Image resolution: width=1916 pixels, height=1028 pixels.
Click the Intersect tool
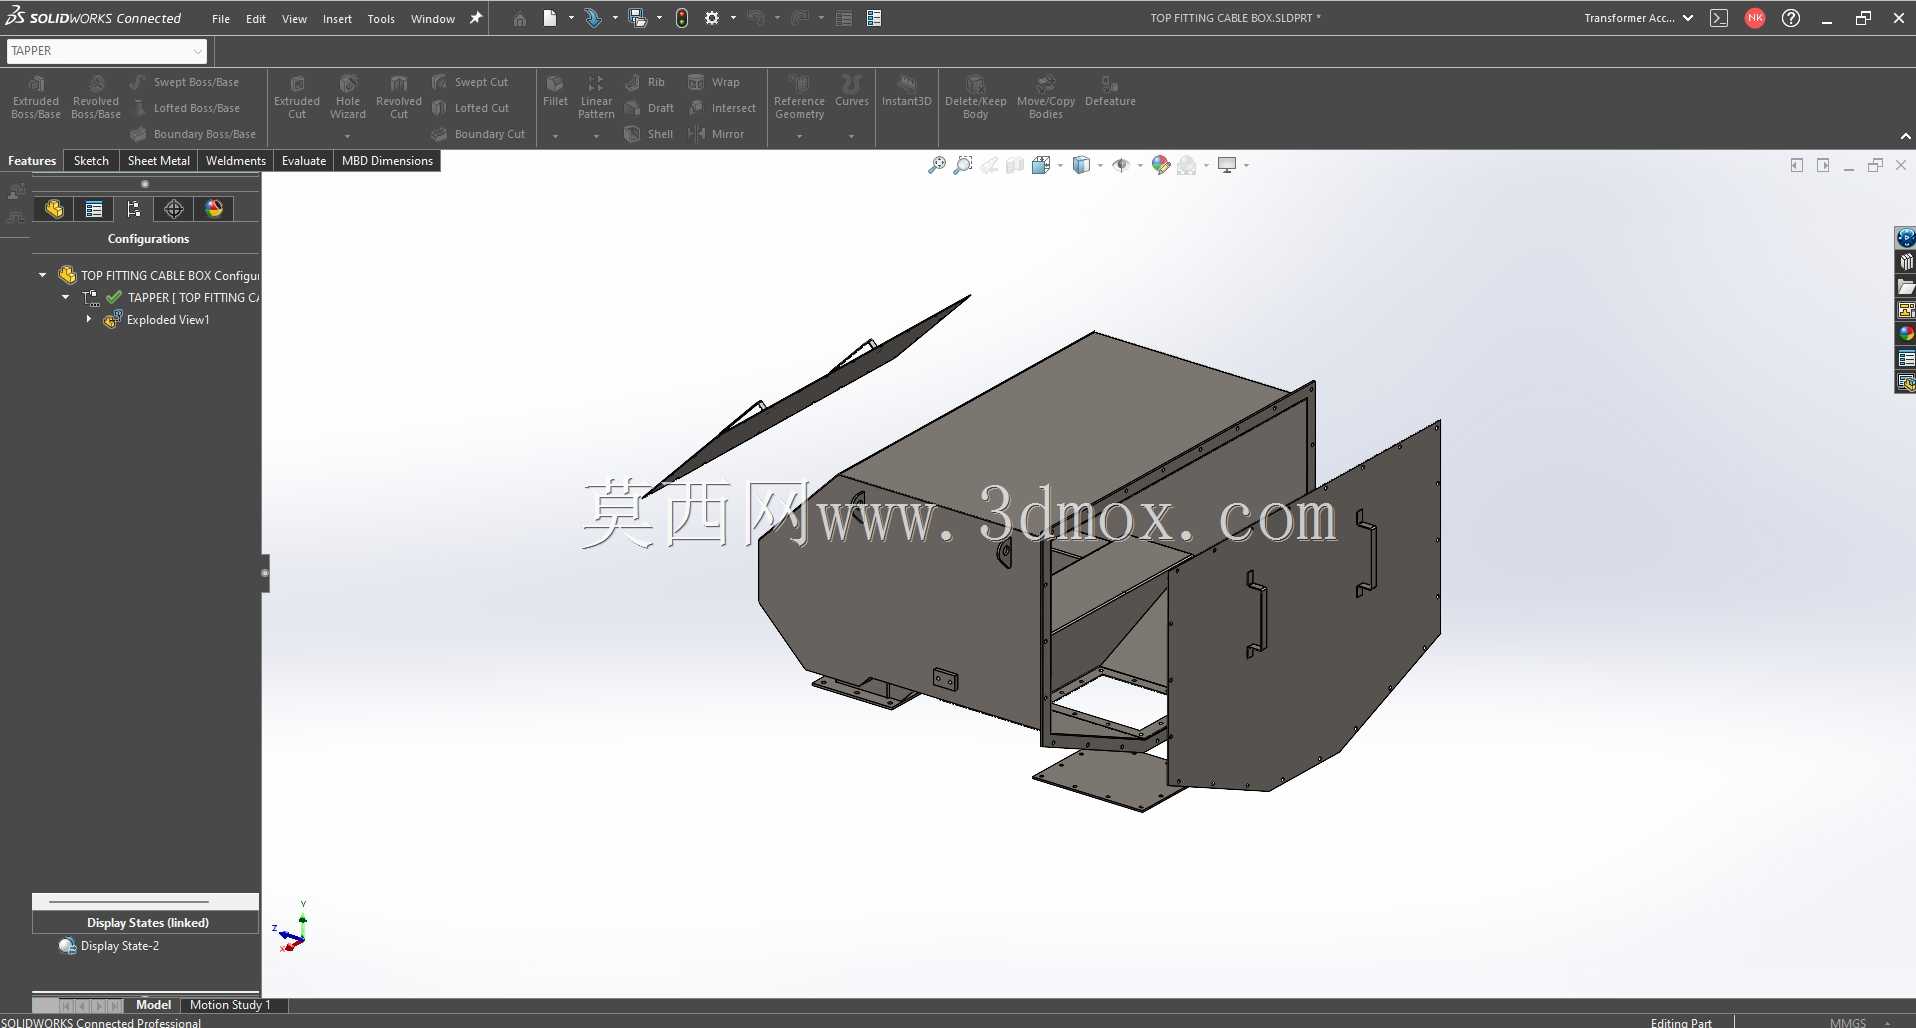tap(722, 108)
